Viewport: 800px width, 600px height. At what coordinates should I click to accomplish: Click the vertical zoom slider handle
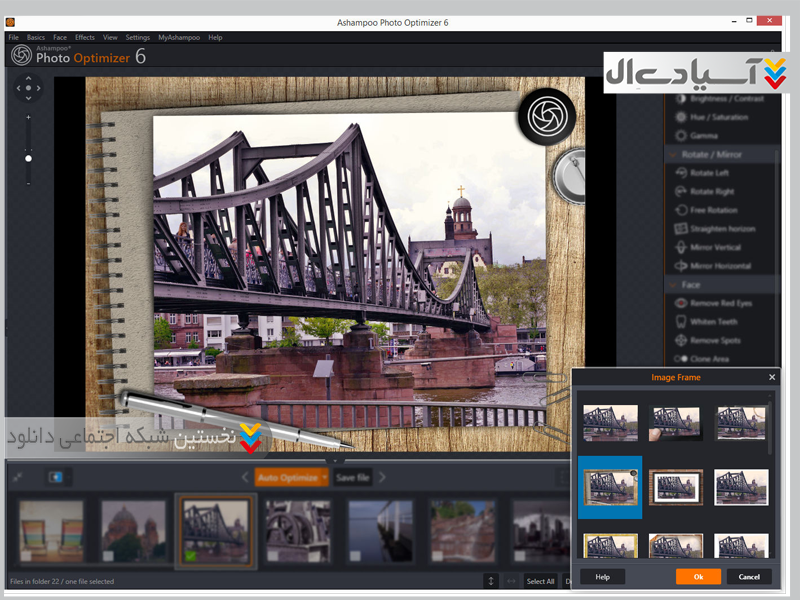click(28, 158)
